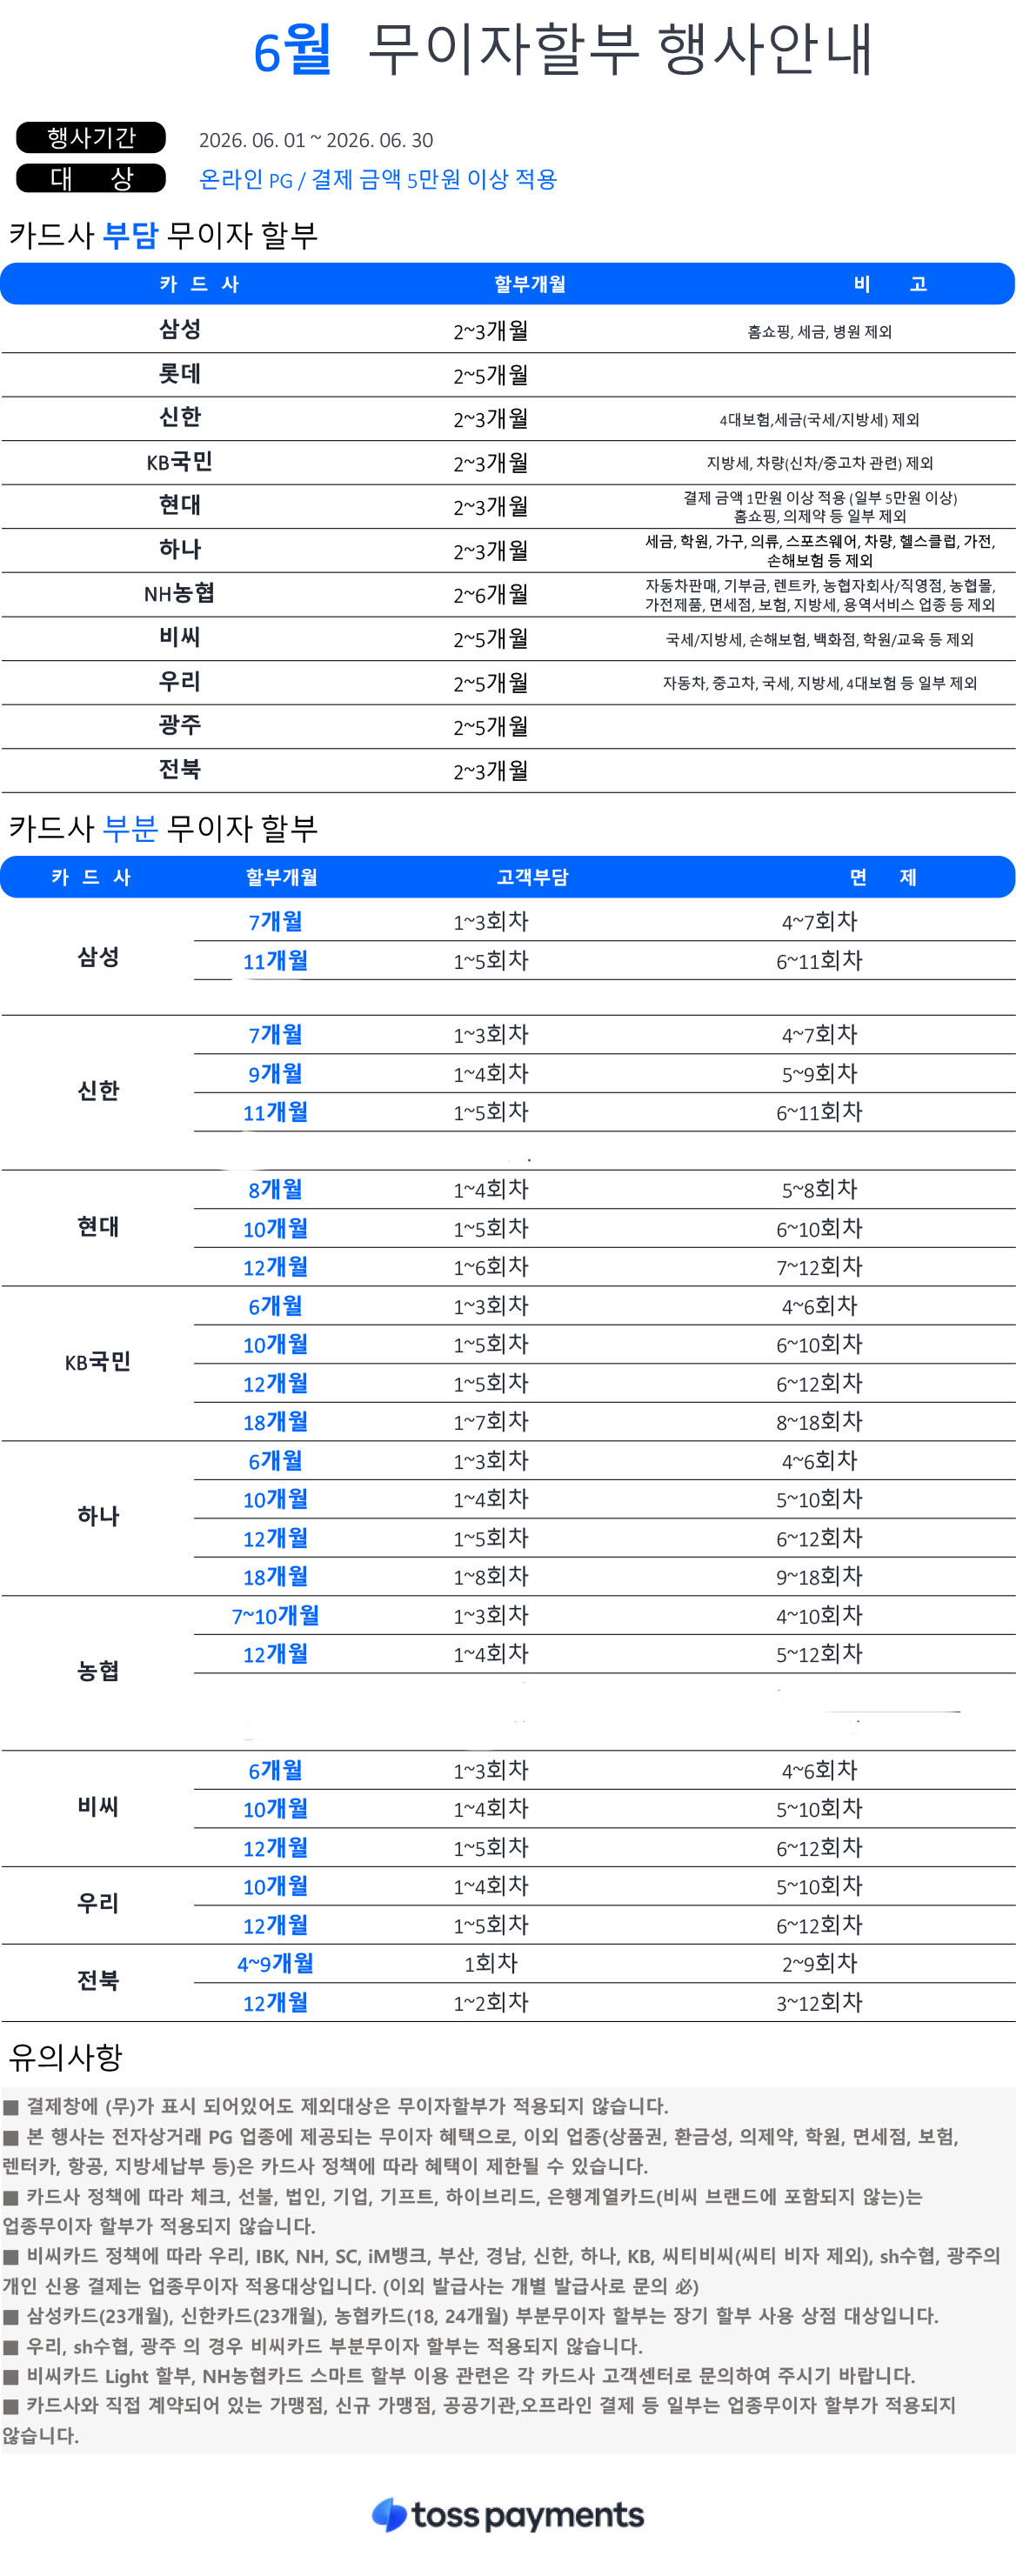The image size is (1016, 2576).
Task: Click the '2~9회차' exemption cell
Action: pyautogui.click(x=820, y=1963)
